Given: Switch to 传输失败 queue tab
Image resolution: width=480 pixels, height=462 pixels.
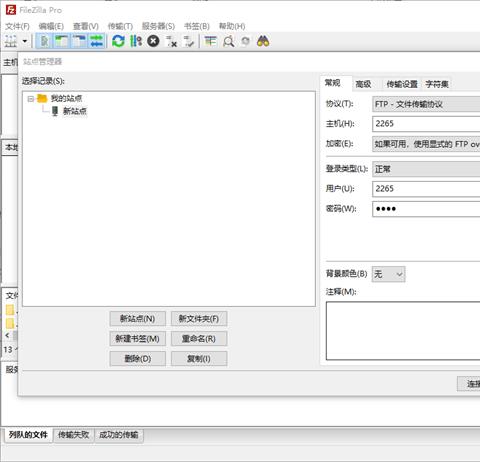Looking at the screenshot, I should (x=74, y=435).
